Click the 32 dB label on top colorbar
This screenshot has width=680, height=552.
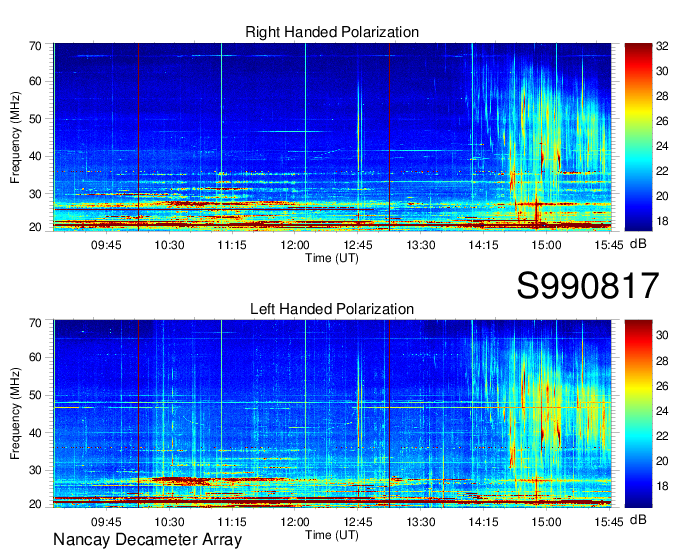point(662,46)
